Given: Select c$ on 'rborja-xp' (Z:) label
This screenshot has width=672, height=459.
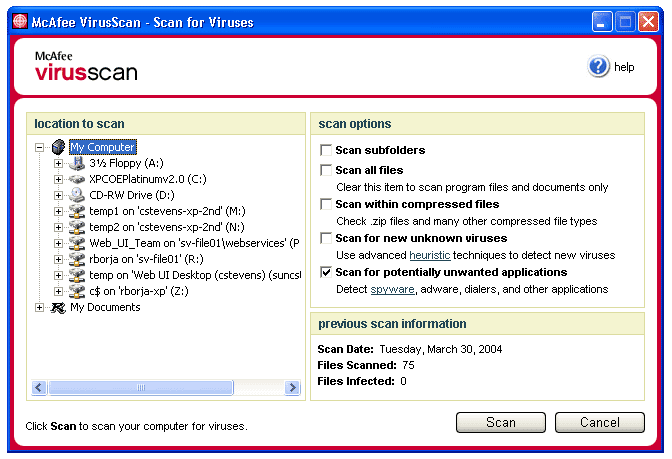Looking at the screenshot, I should pyautogui.click(x=139, y=291).
